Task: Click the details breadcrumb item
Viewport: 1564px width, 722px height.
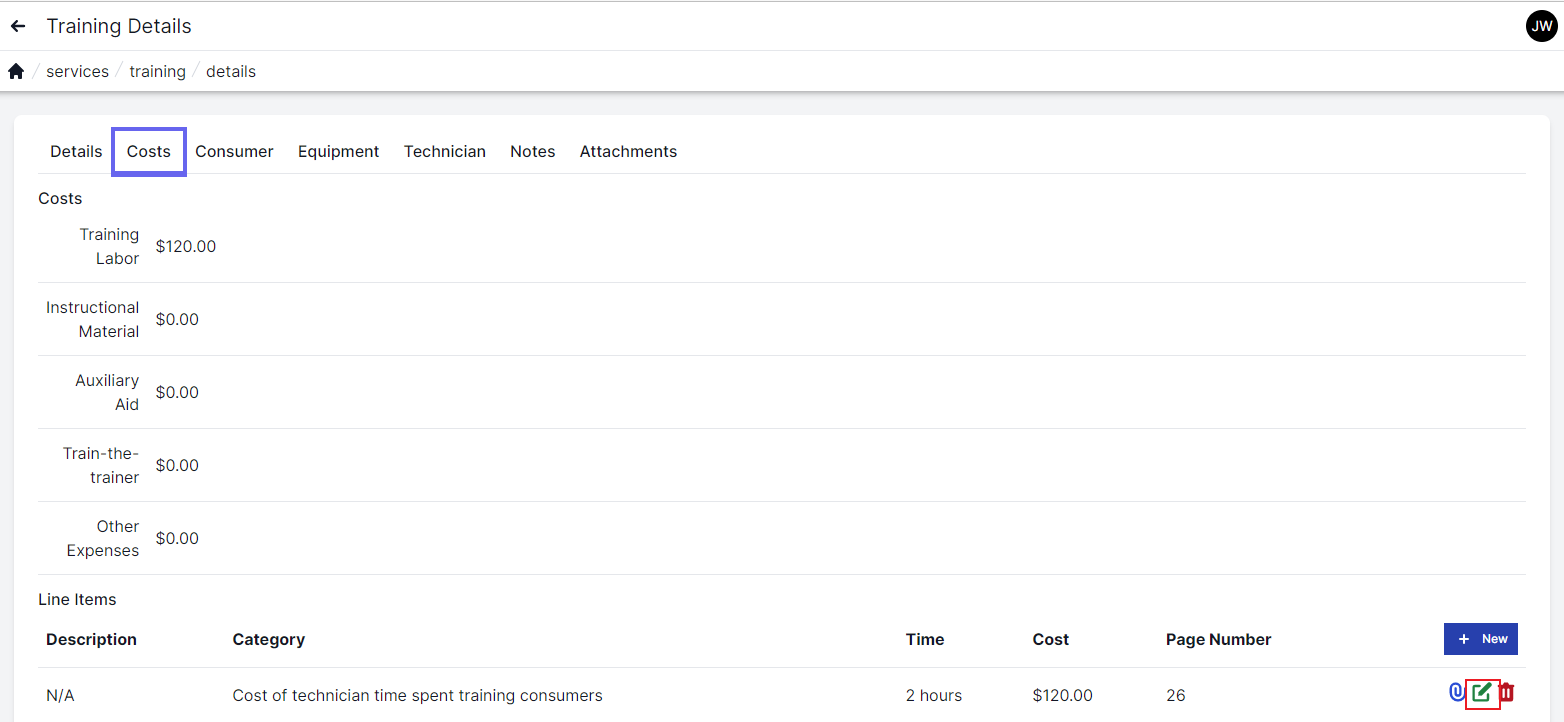Action: tap(231, 72)
